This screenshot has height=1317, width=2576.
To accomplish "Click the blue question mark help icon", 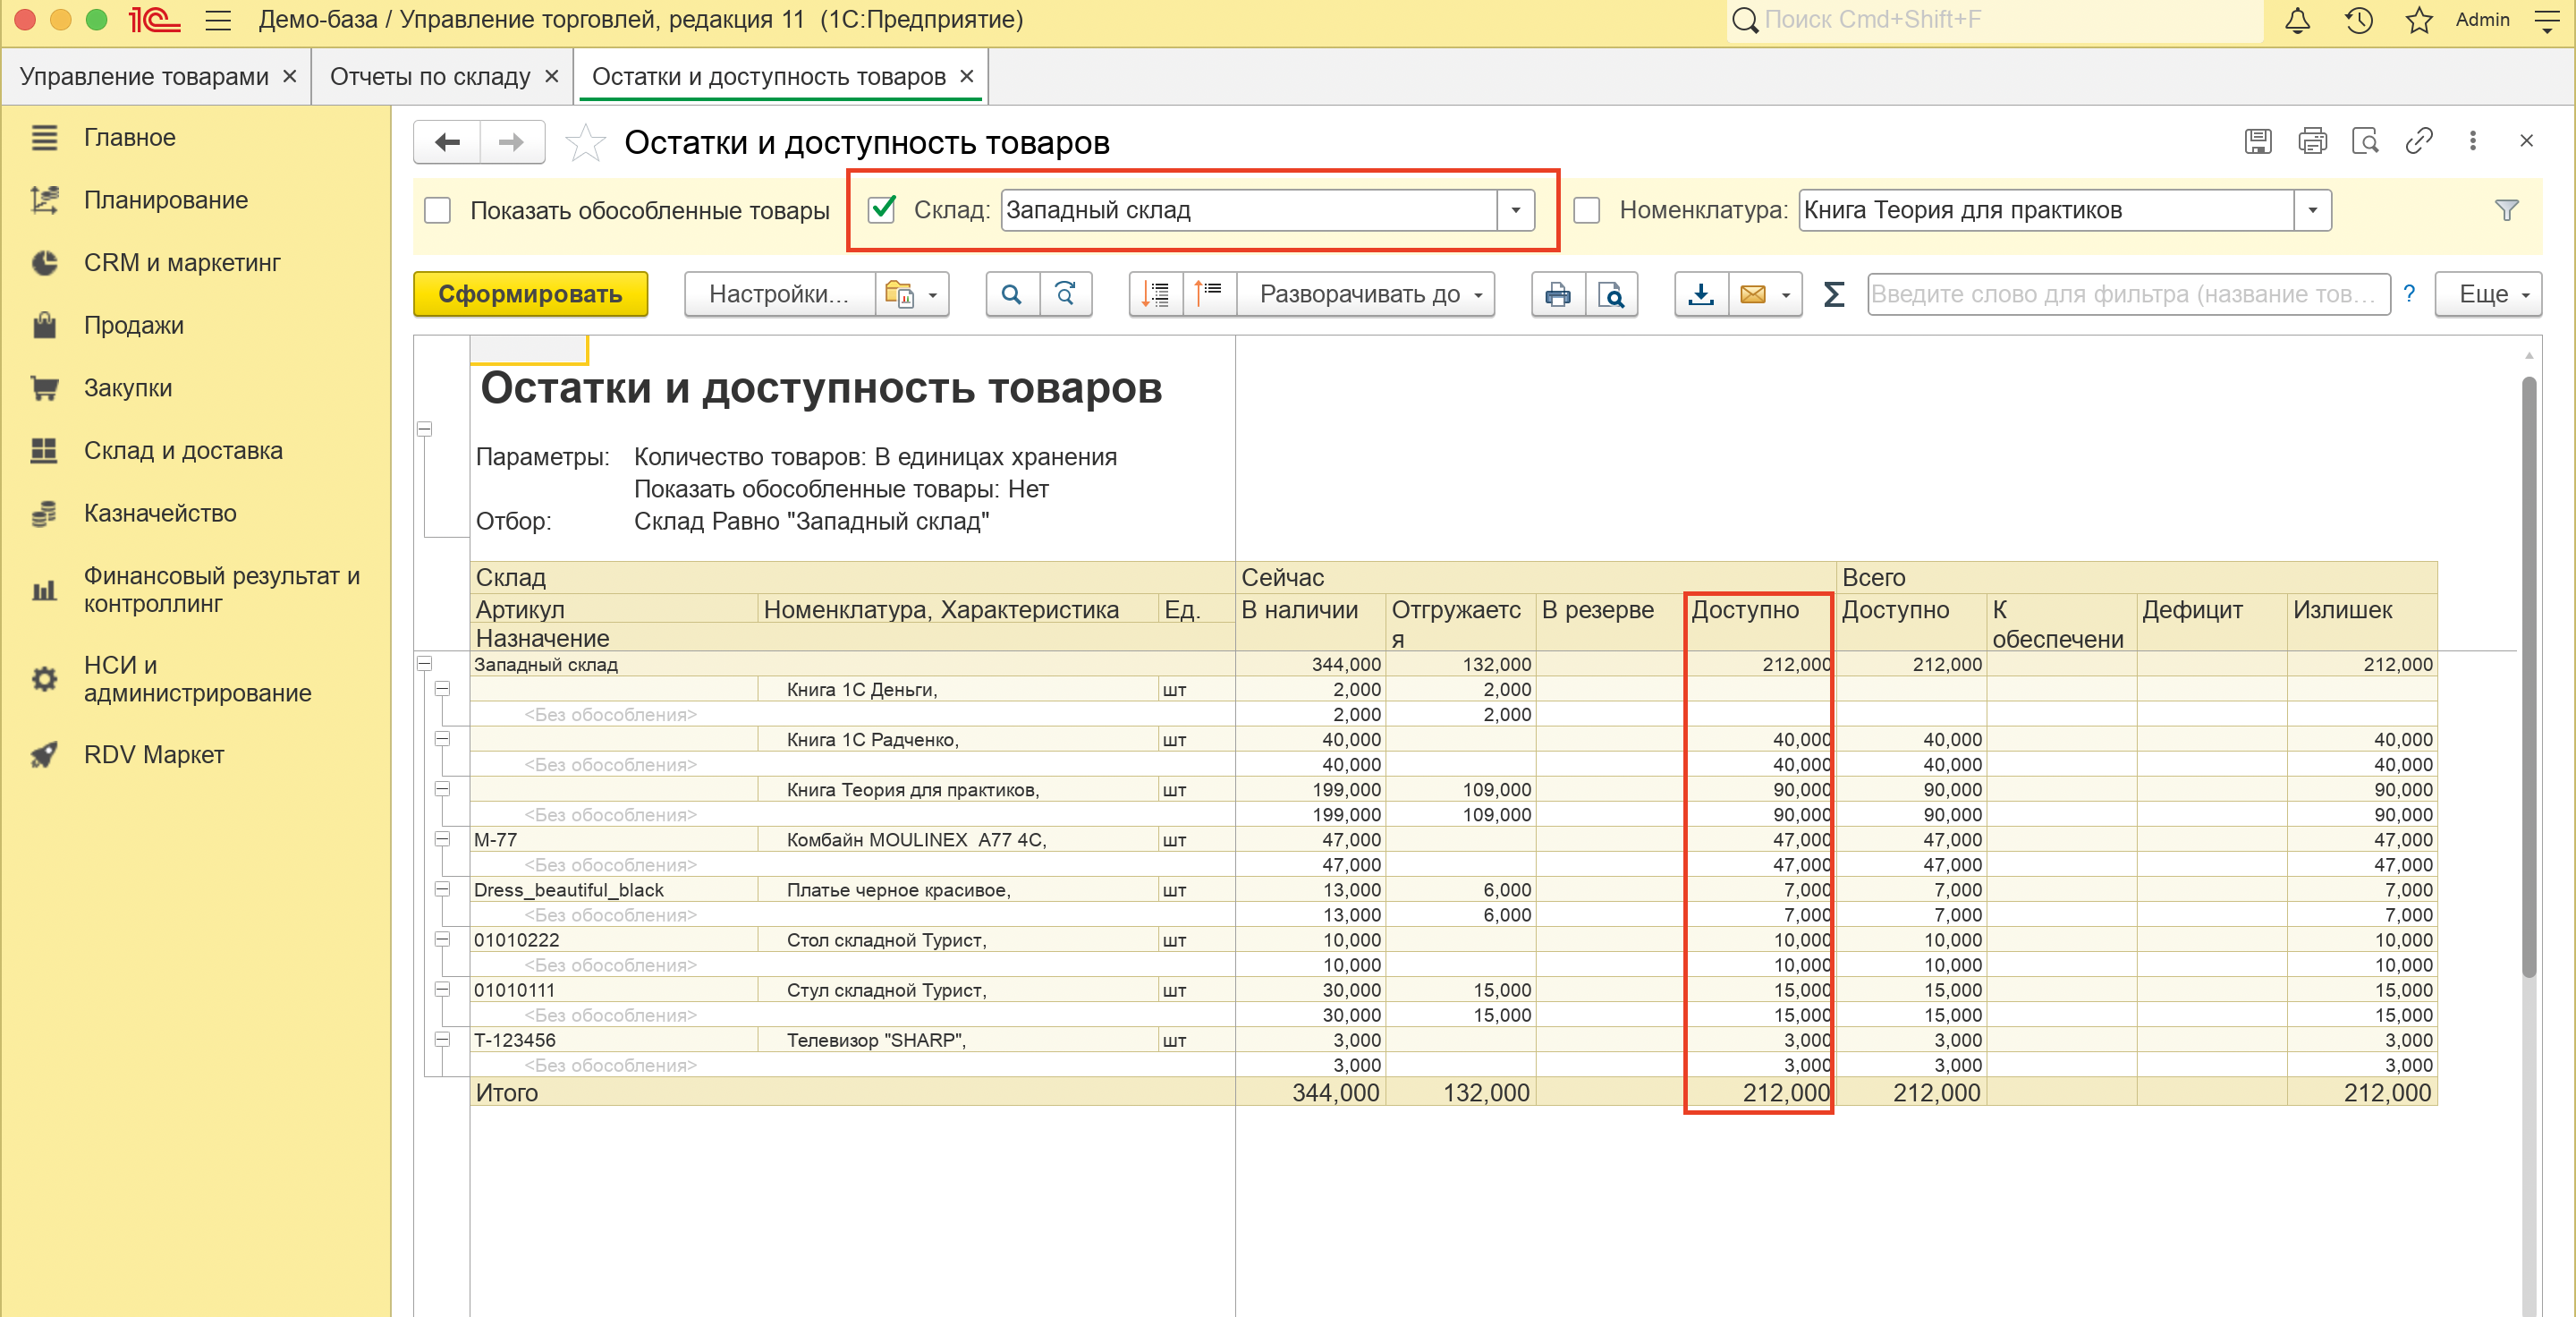I will [2409, 294].
